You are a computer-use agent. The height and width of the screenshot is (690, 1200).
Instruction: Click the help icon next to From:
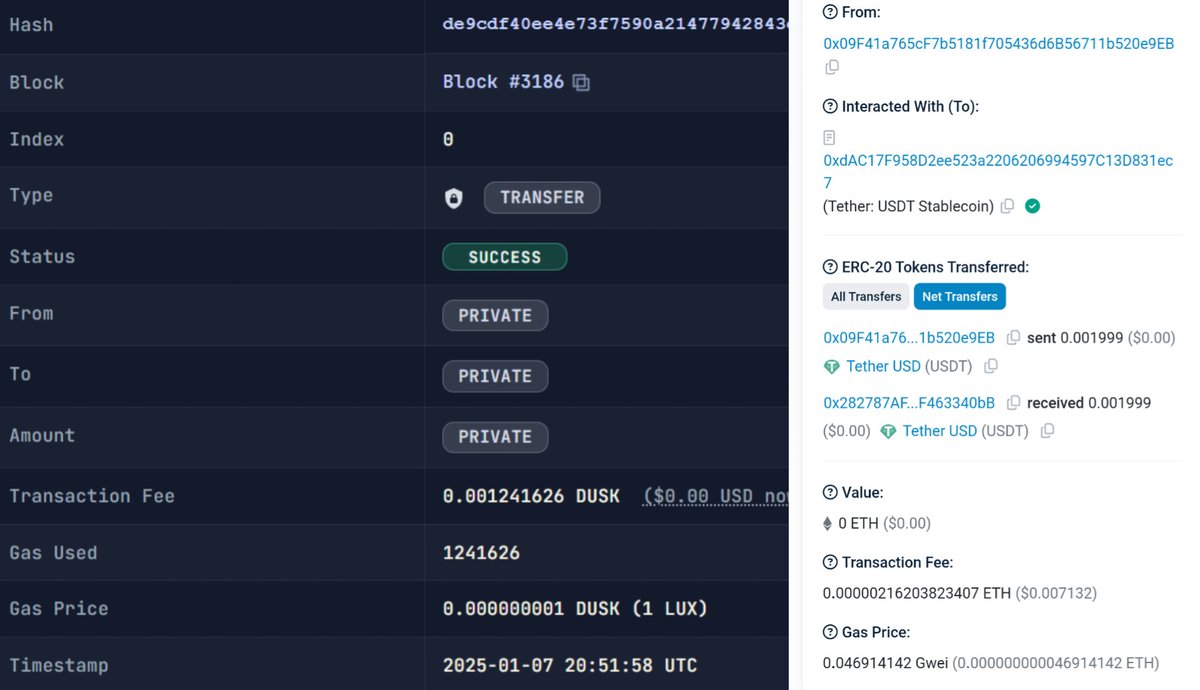coord(830,12)
